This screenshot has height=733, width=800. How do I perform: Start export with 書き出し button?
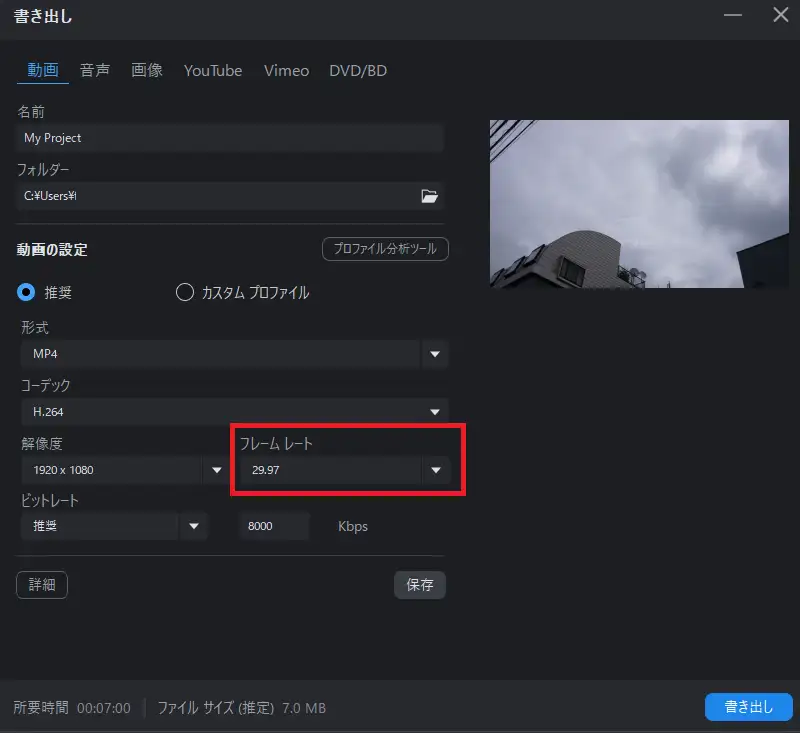tap(748, 707)
